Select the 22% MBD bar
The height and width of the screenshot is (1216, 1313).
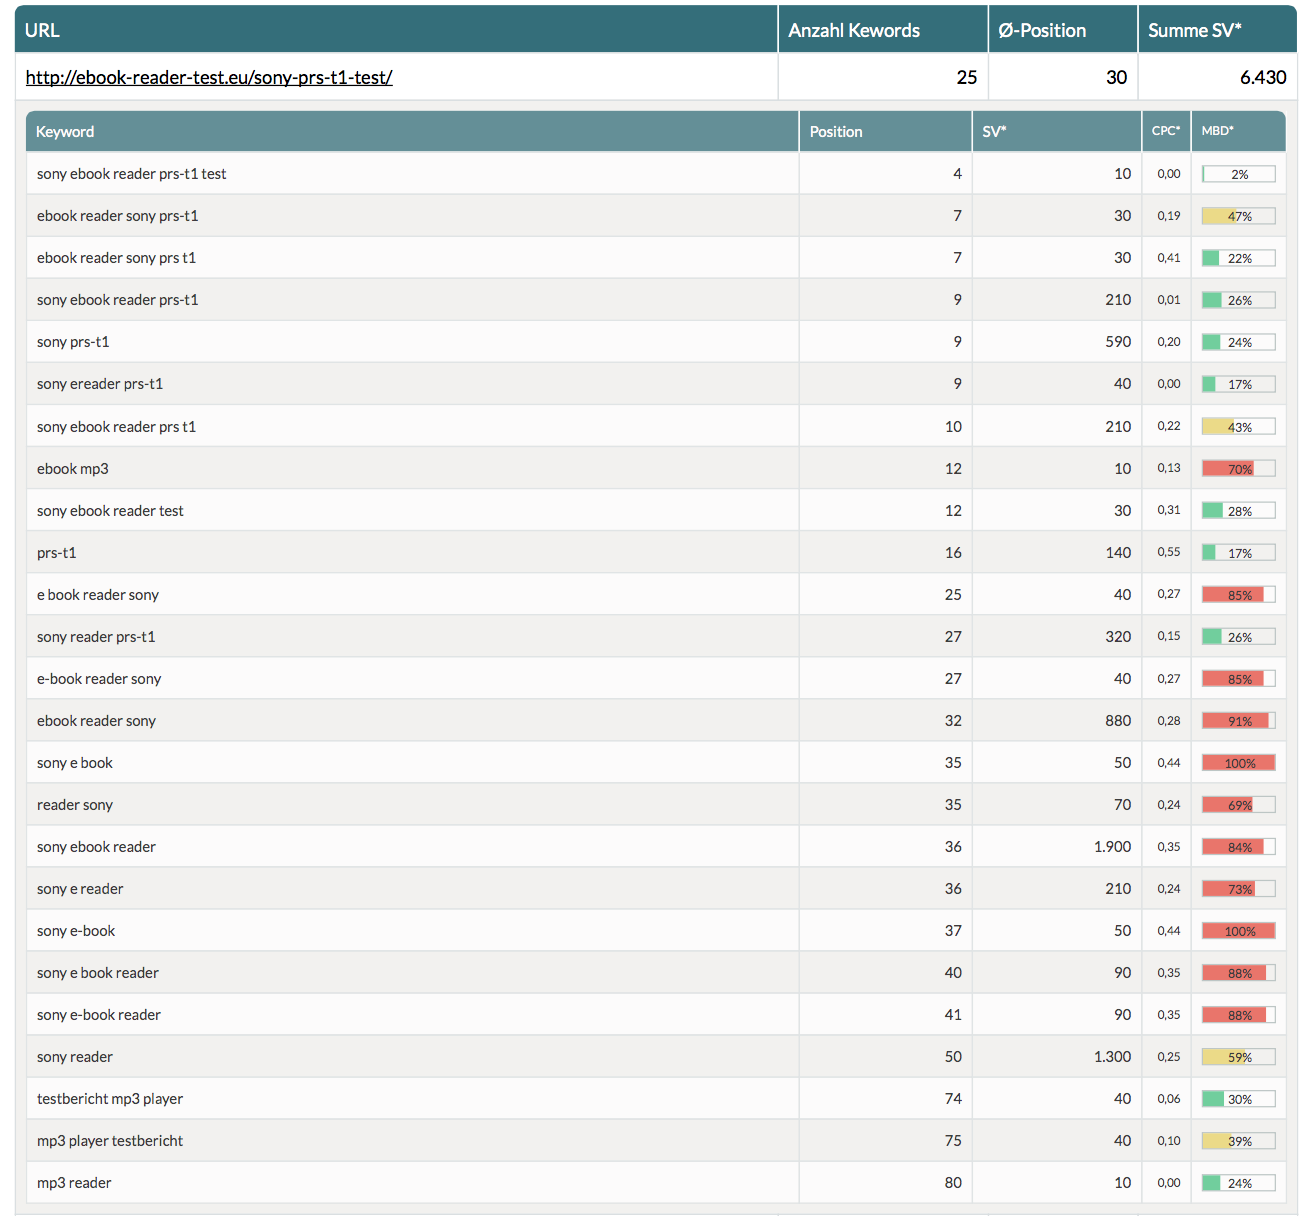(1239, 258)
